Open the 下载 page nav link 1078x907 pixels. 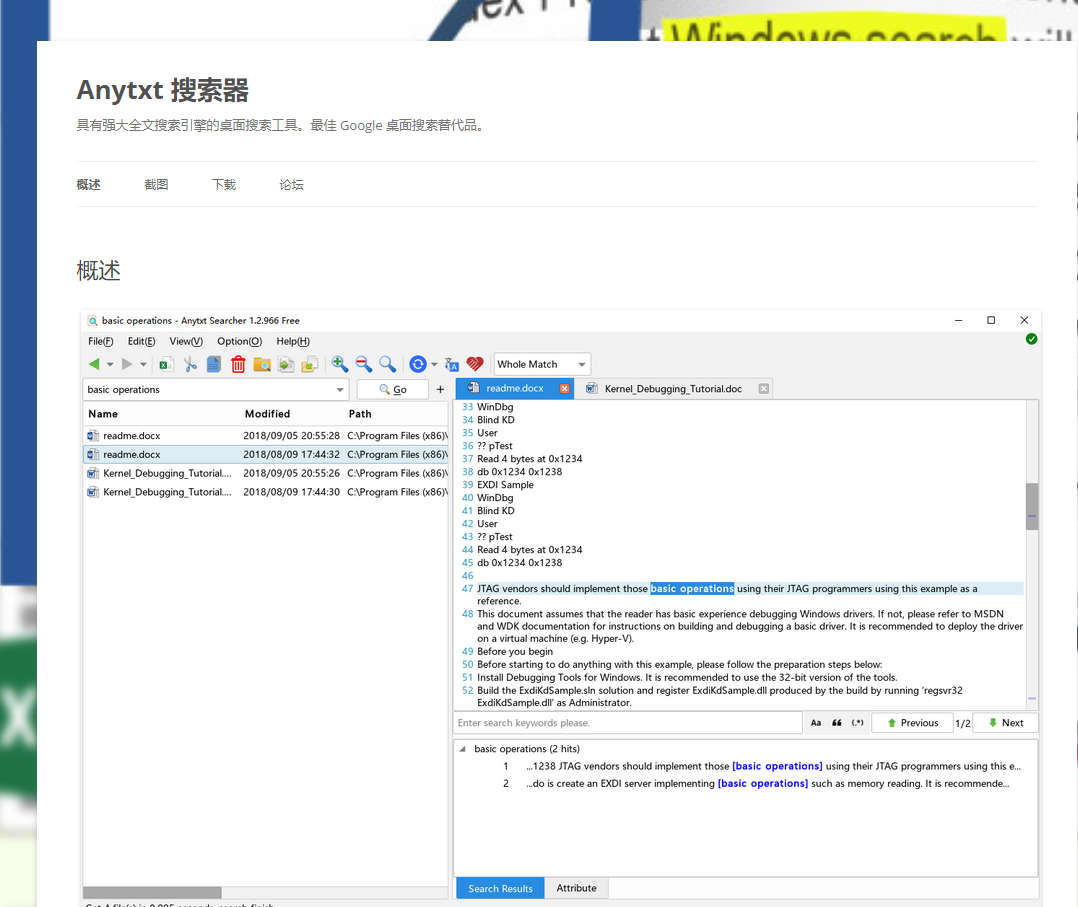coord(223,184)
